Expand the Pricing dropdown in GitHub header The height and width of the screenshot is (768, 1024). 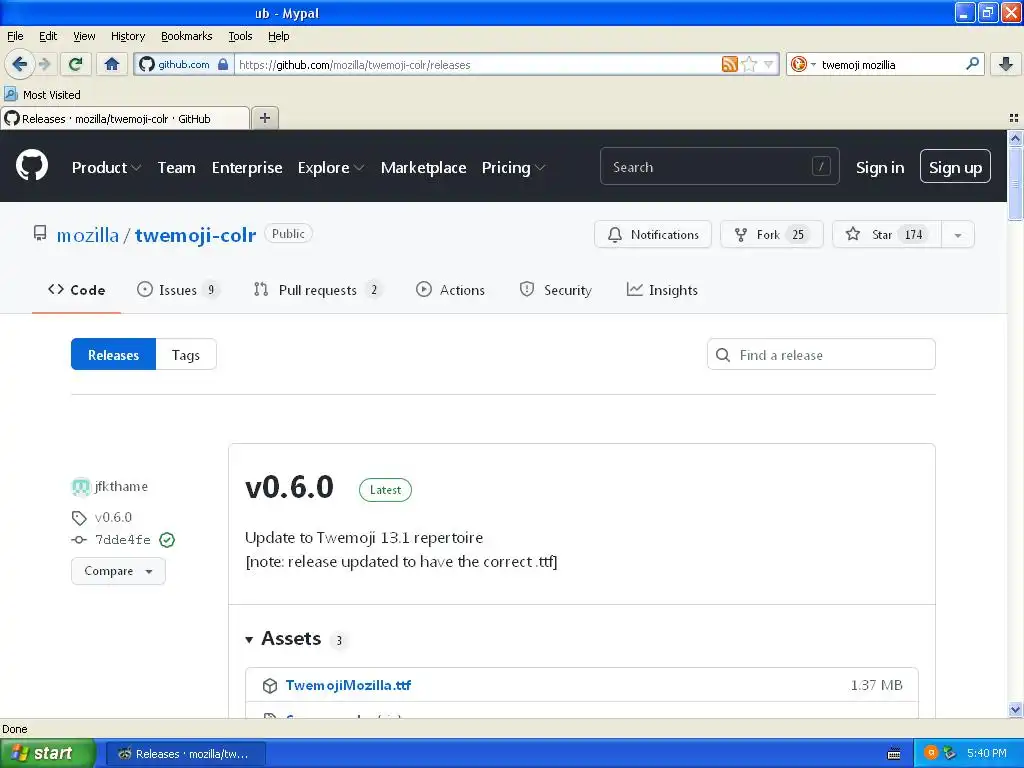click(x=513, y=168)
